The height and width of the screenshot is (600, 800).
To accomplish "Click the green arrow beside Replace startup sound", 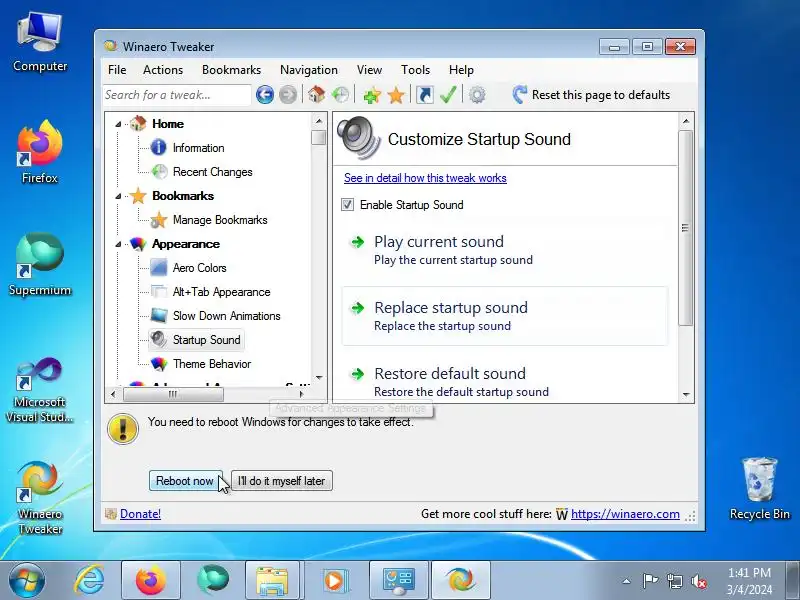I will (x=358, y=308).
